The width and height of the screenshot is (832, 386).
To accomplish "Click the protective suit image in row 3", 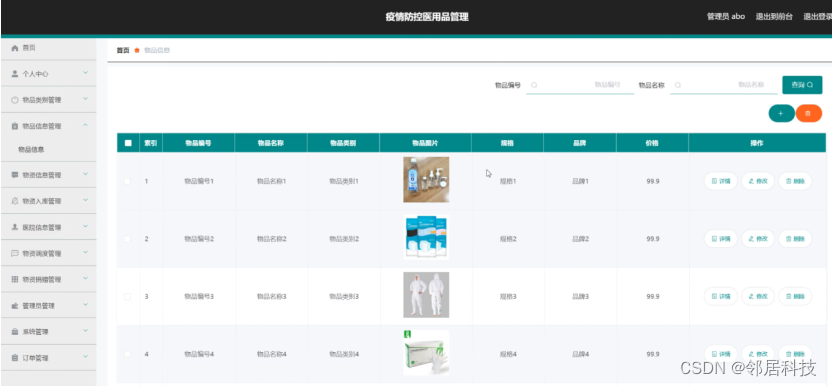I will click(426, 295).
